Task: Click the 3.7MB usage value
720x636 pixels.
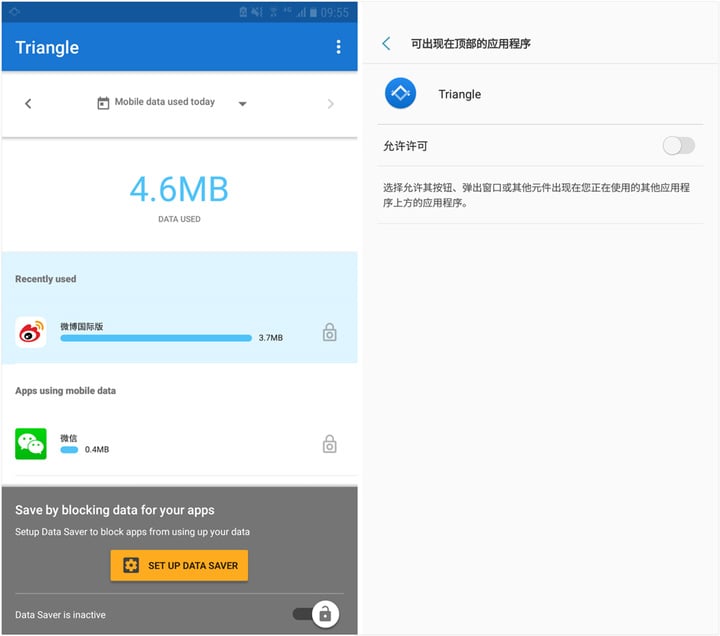Action: coord(270,338)
